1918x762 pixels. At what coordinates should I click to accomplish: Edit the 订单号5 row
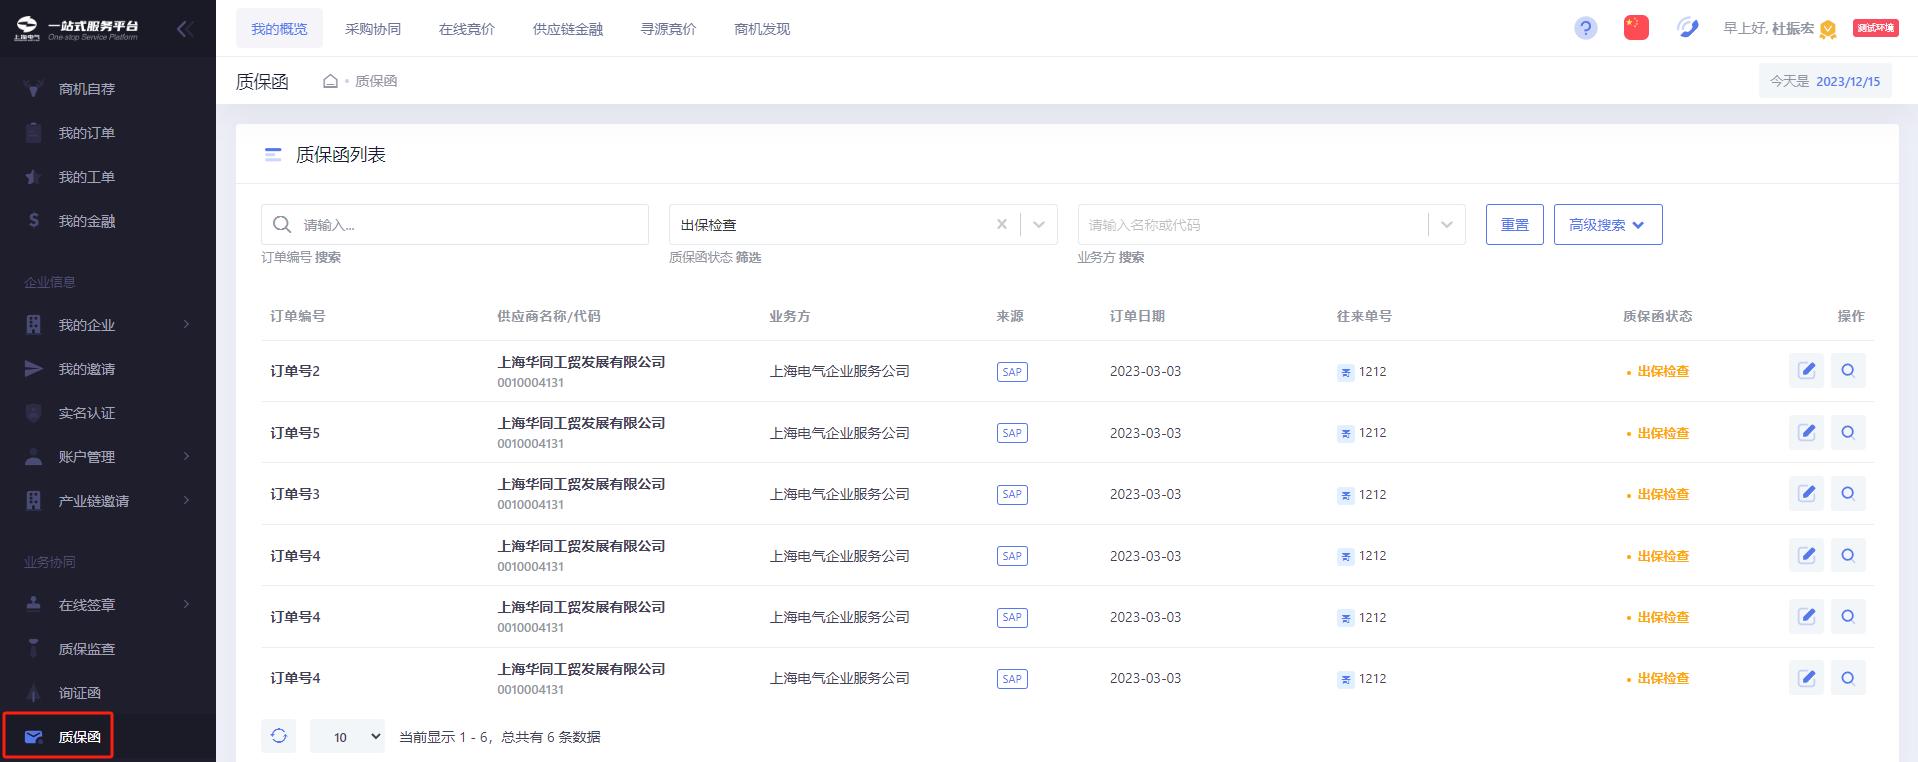[x=1807, y=432]
